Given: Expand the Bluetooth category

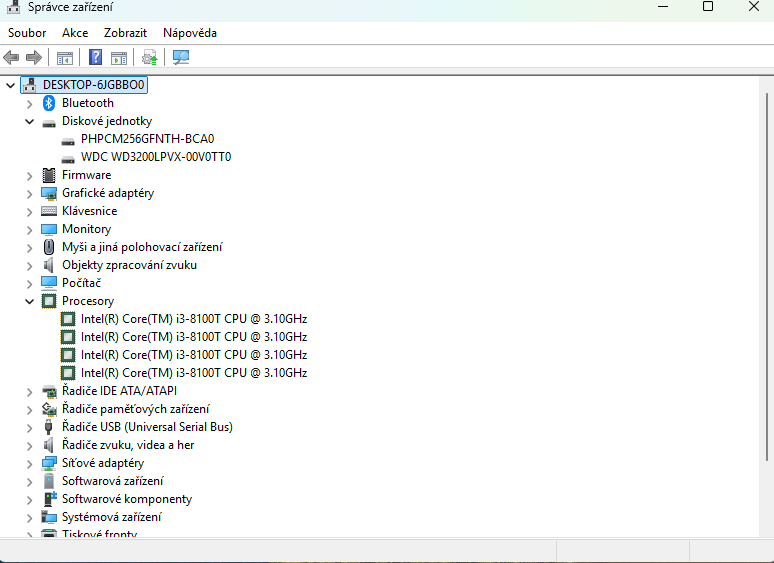Looking at the screenshot, I should [30, 104].
